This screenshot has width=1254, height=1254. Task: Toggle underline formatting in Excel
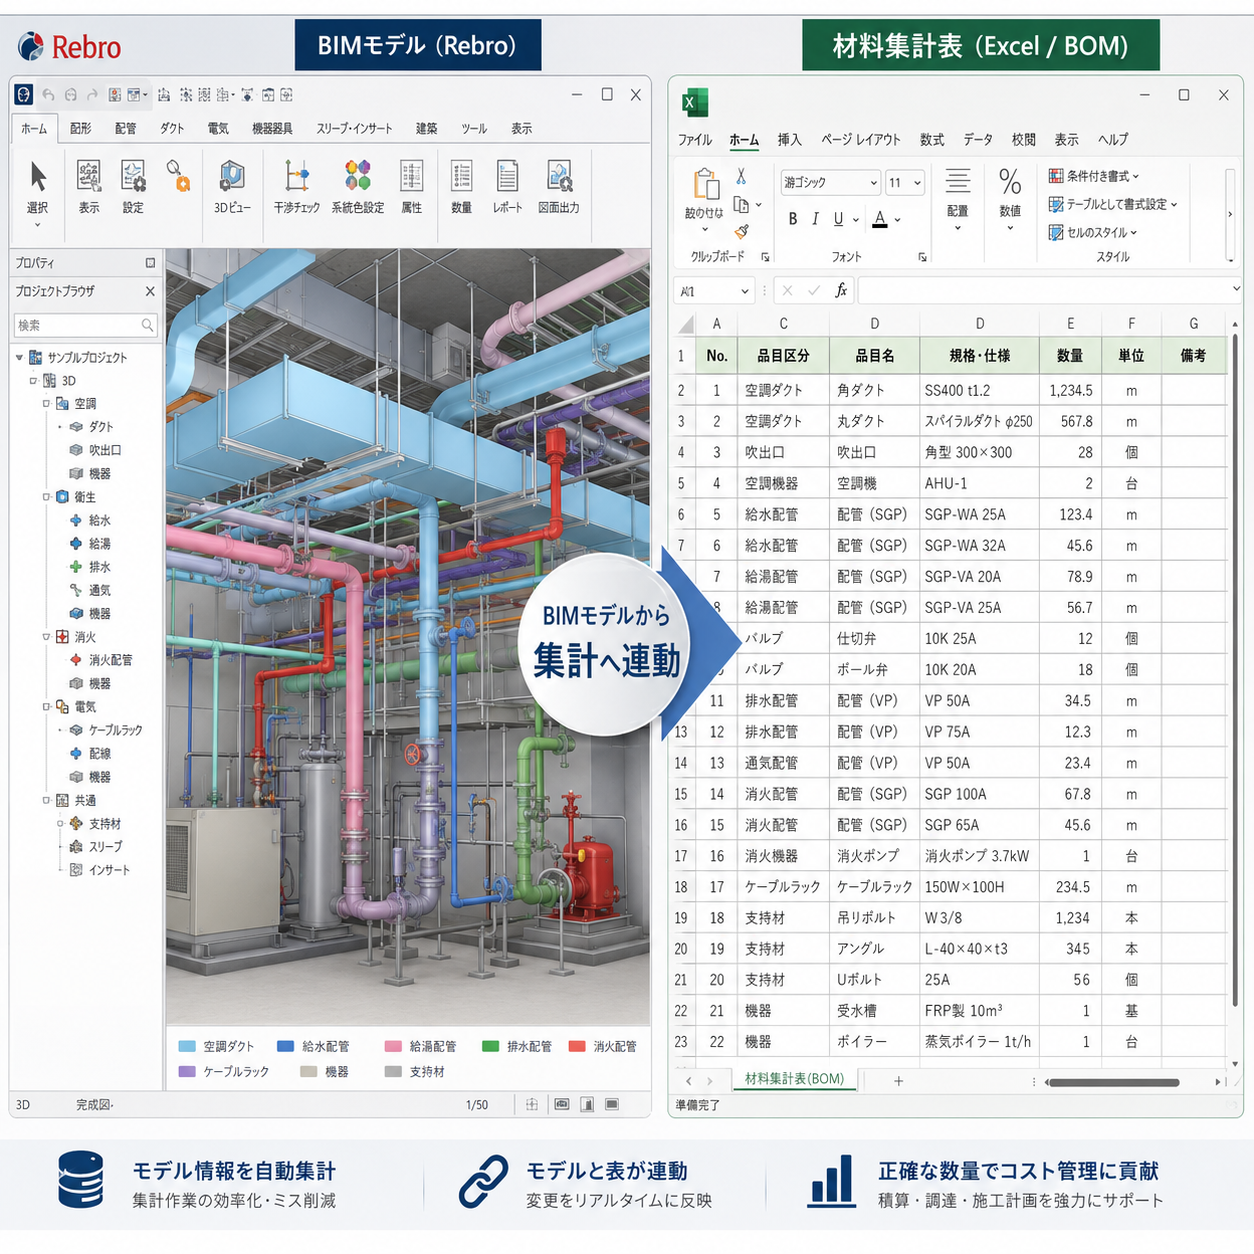tap(838, 219)
